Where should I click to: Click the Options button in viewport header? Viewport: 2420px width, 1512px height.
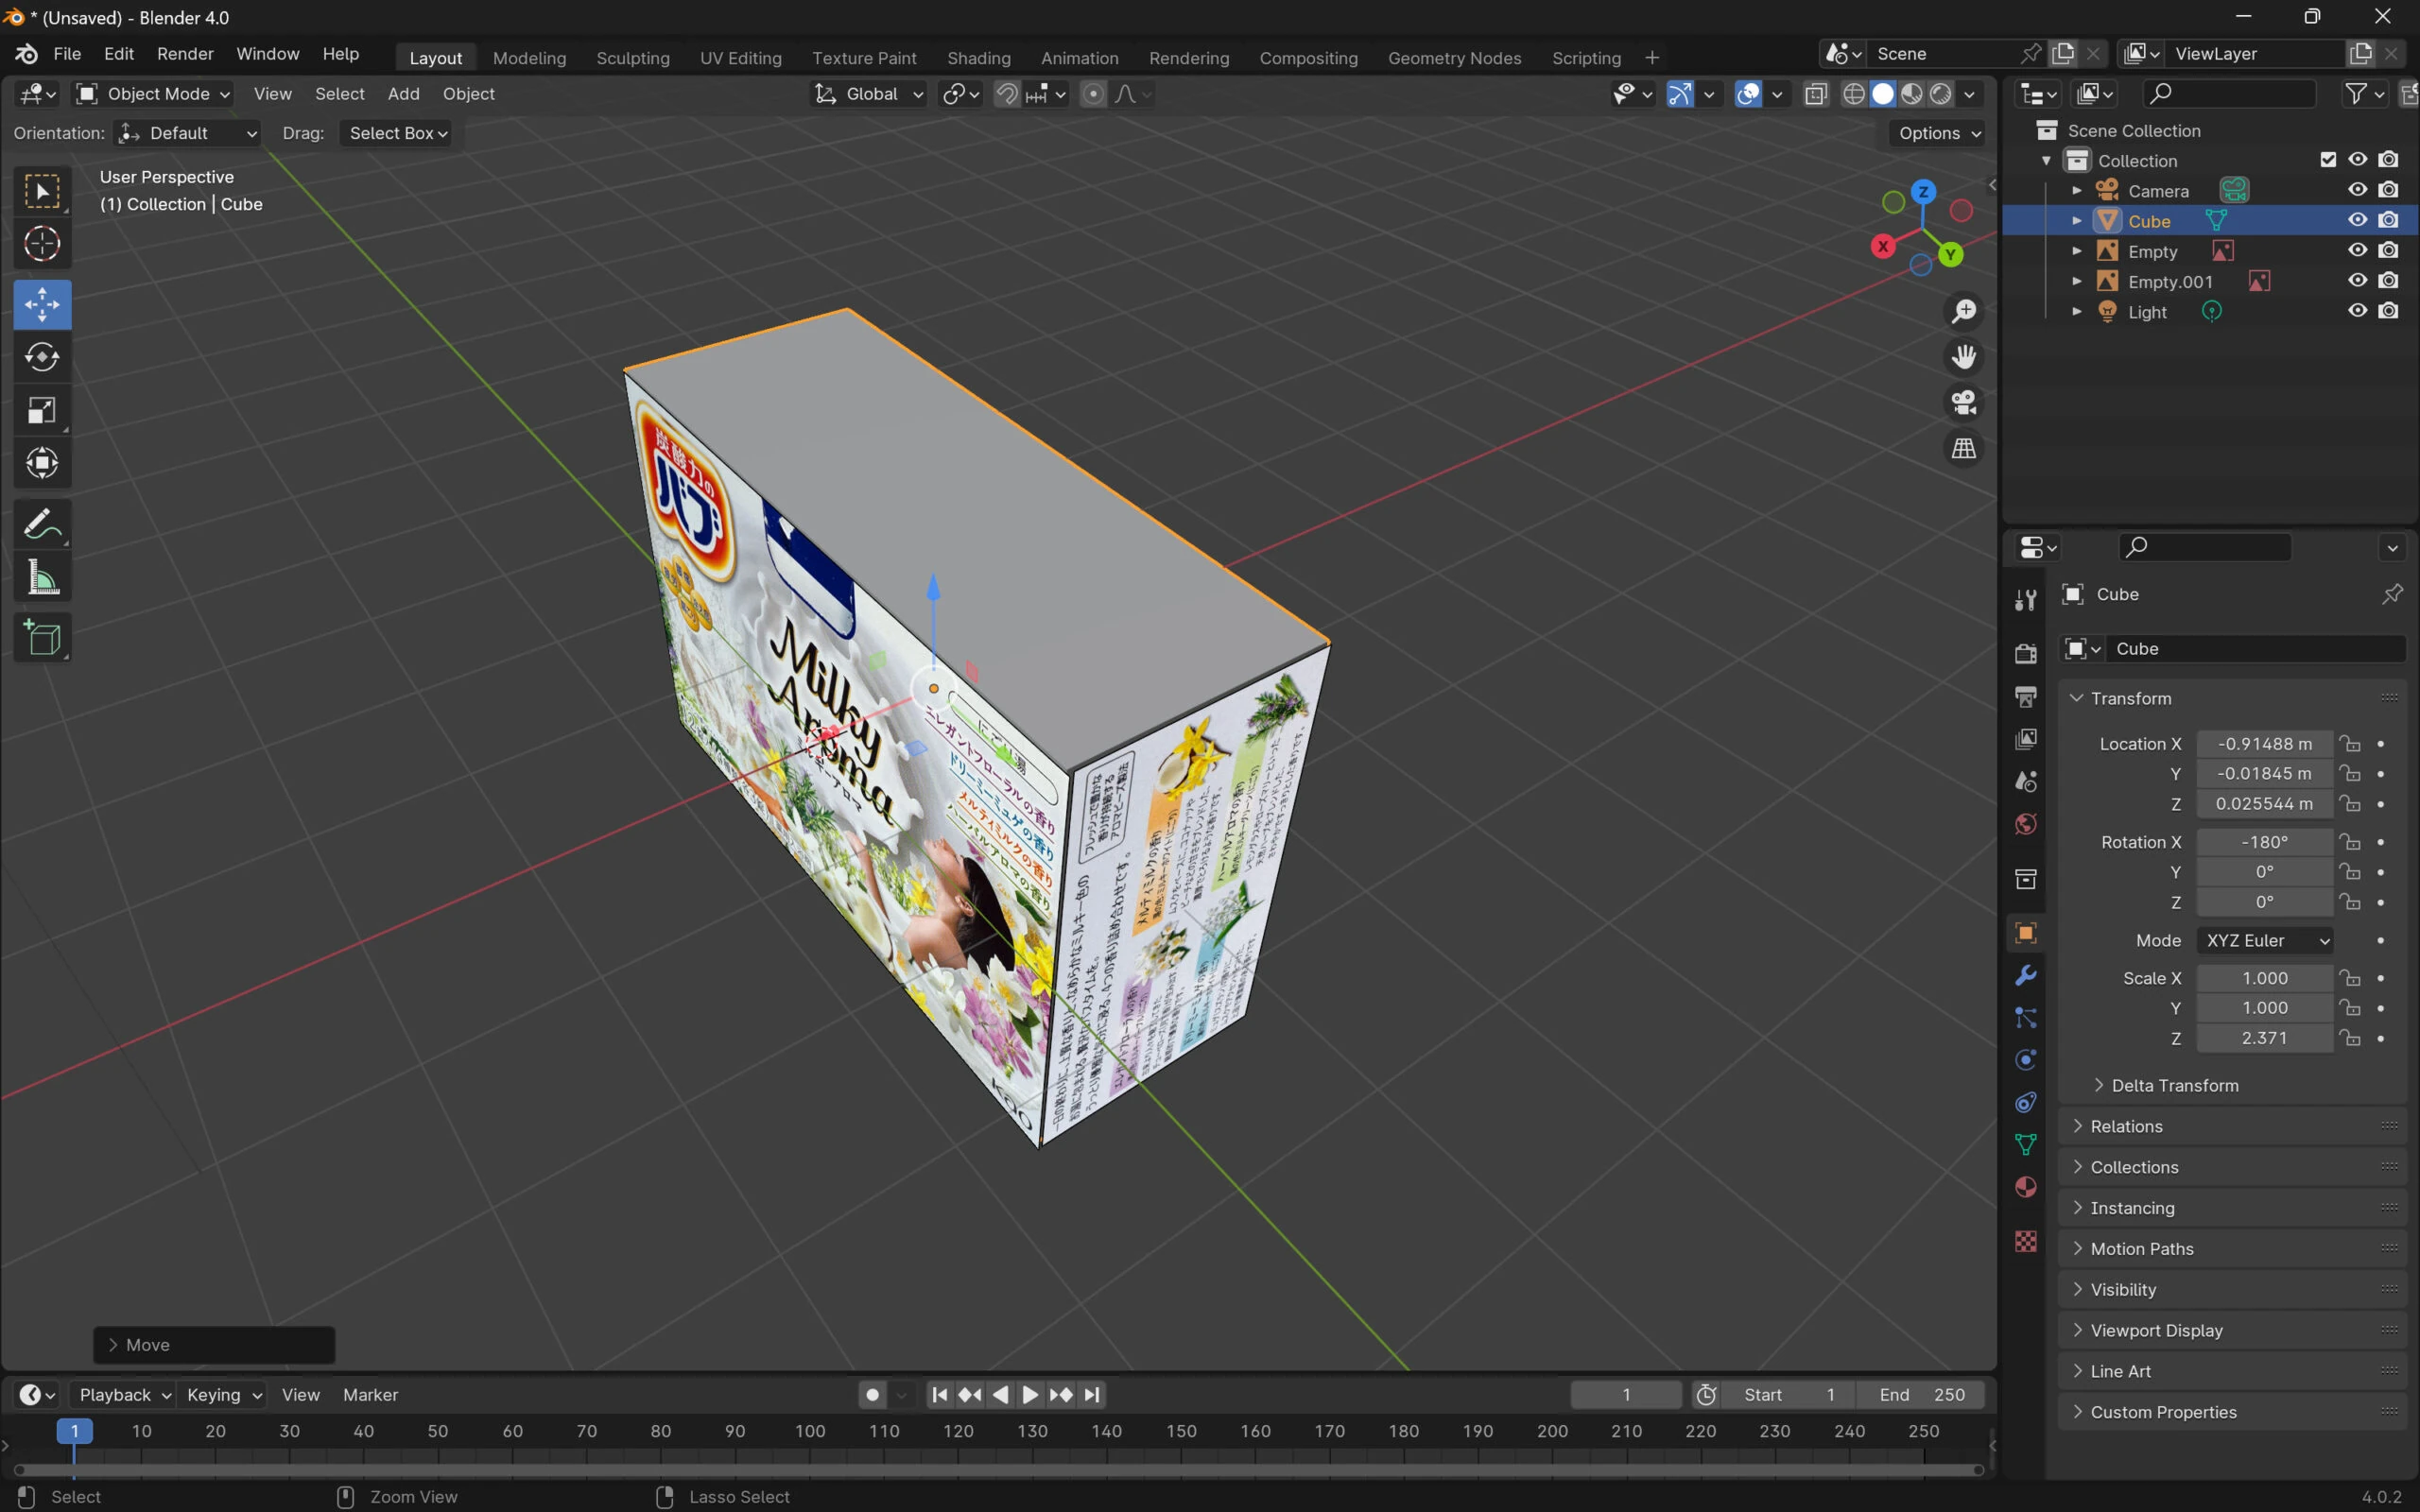click(1938, 133)
